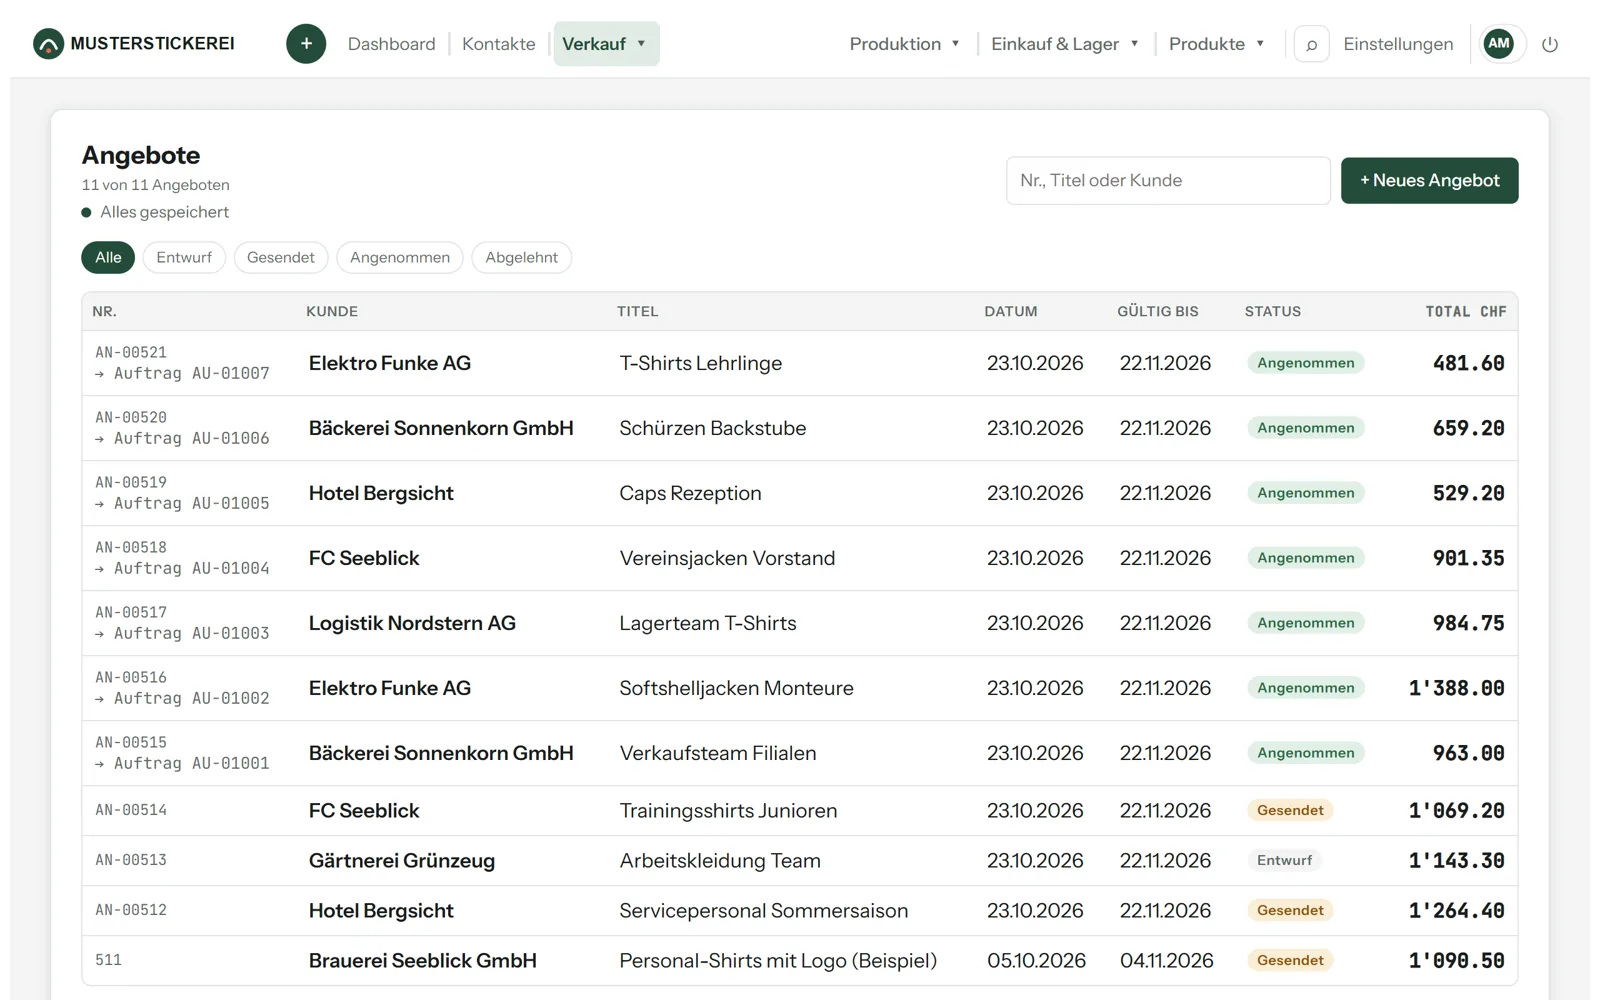
Task: Click the DATUM column header
Action: click(x=1010, y=311)
